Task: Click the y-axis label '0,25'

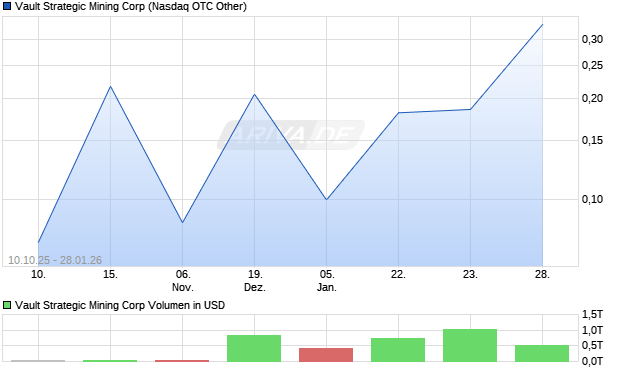Action: 592,65
